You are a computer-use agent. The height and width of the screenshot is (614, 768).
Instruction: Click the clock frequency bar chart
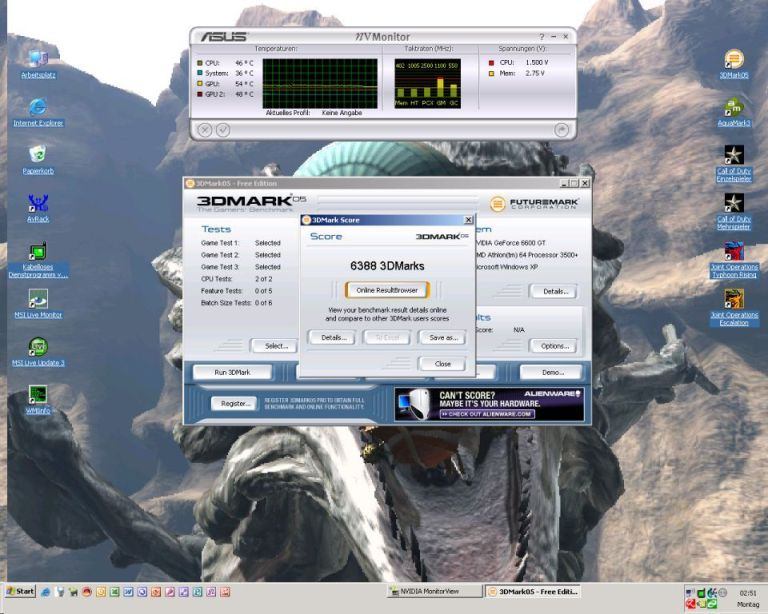click(428, 83)
